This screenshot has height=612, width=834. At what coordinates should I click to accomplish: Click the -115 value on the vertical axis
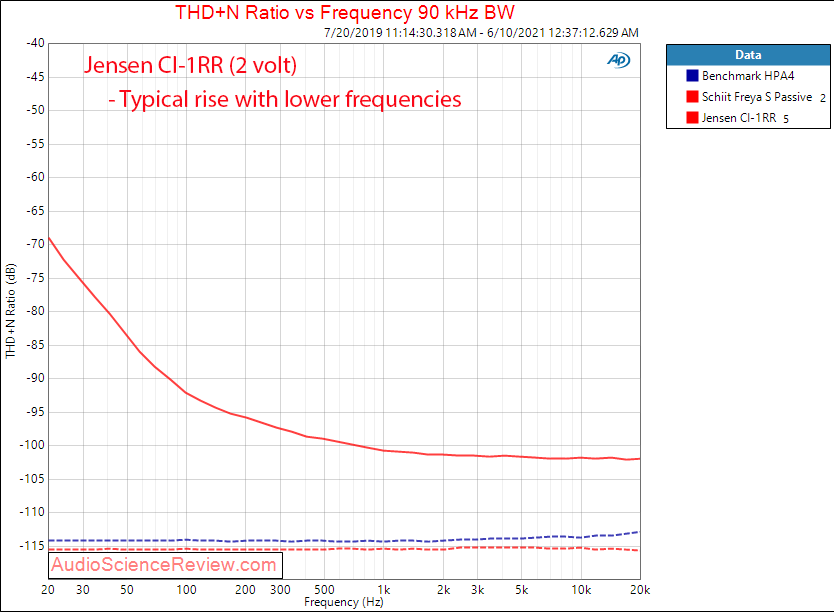tap(32, 546)
